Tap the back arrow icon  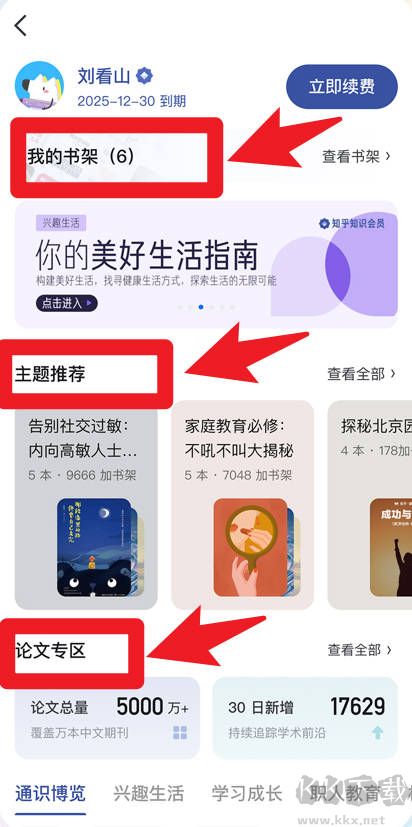pyautogui.click(x=20, y=25)
